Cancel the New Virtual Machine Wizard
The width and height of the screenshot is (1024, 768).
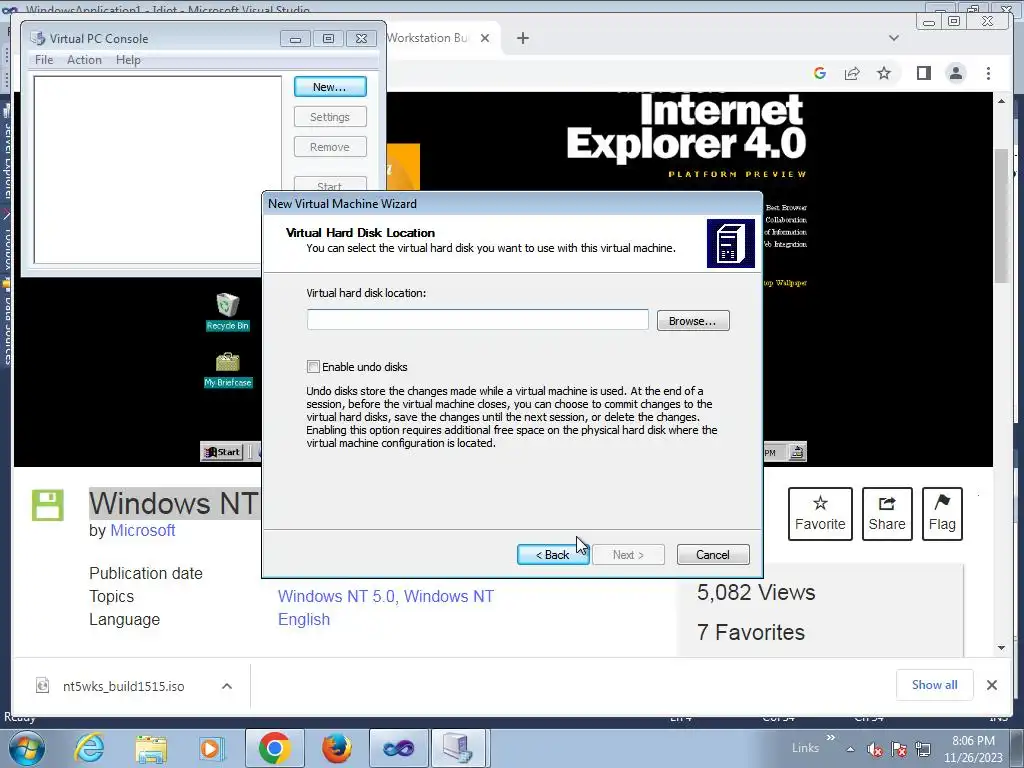(712, 554)
